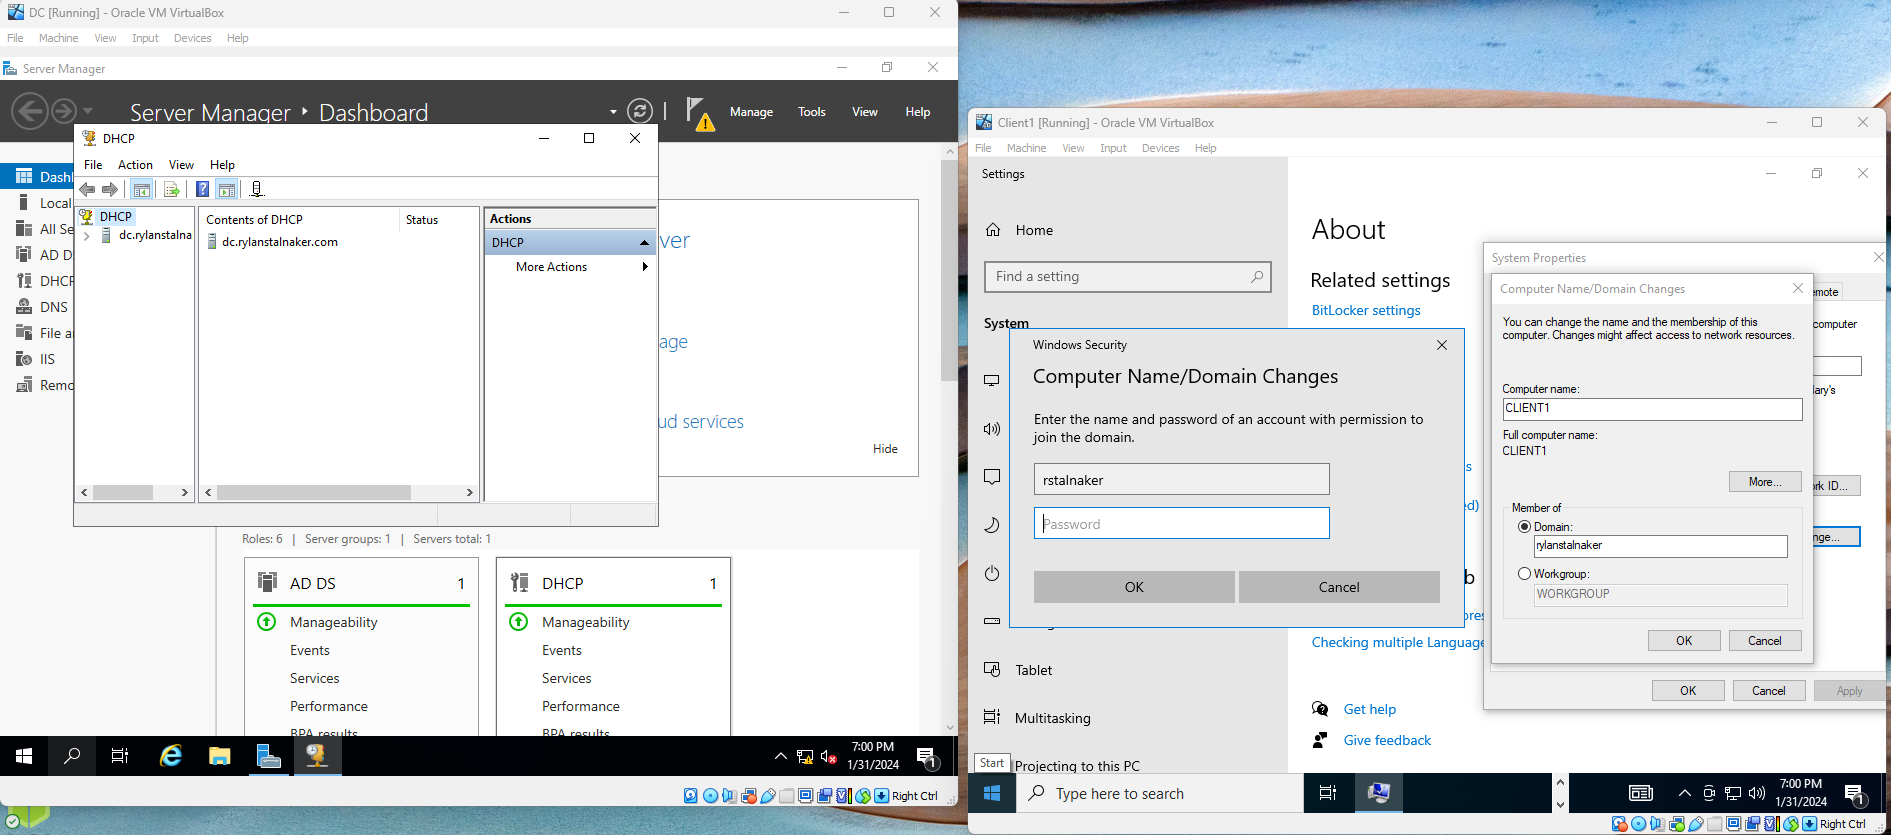This screenshot has height=835, width=1891.
Task: Click Back arrow in DHCP console toolbar
Action: (x=87, y=189)
